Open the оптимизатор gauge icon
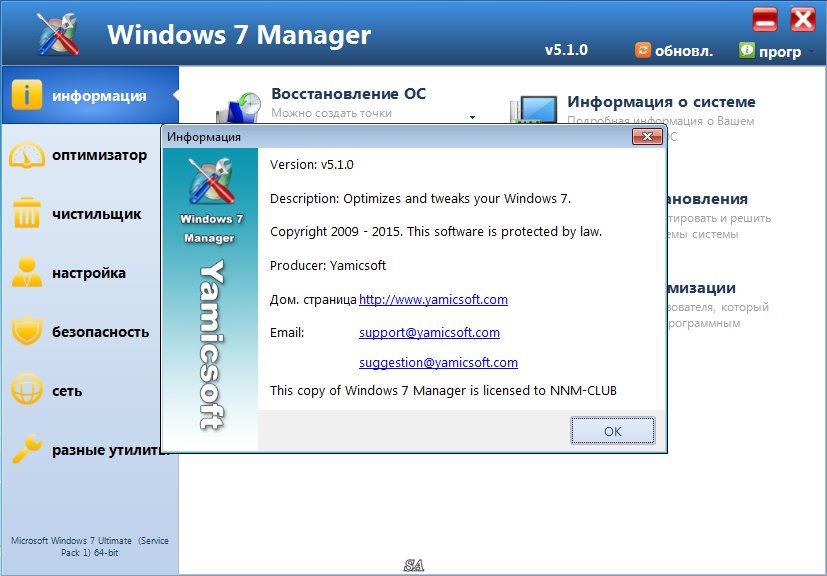 point(26,155)
